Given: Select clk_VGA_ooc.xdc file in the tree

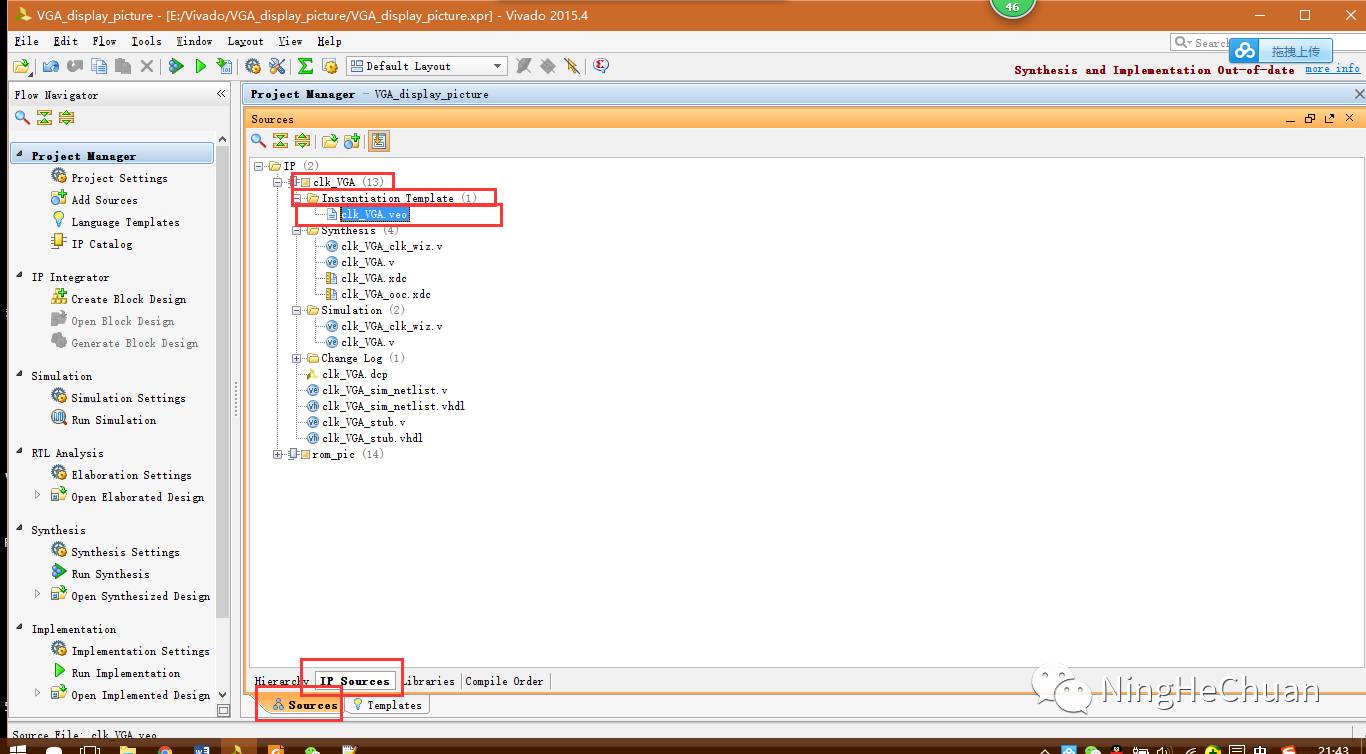Looking at the screenshot, I should (x=385, y=294).
